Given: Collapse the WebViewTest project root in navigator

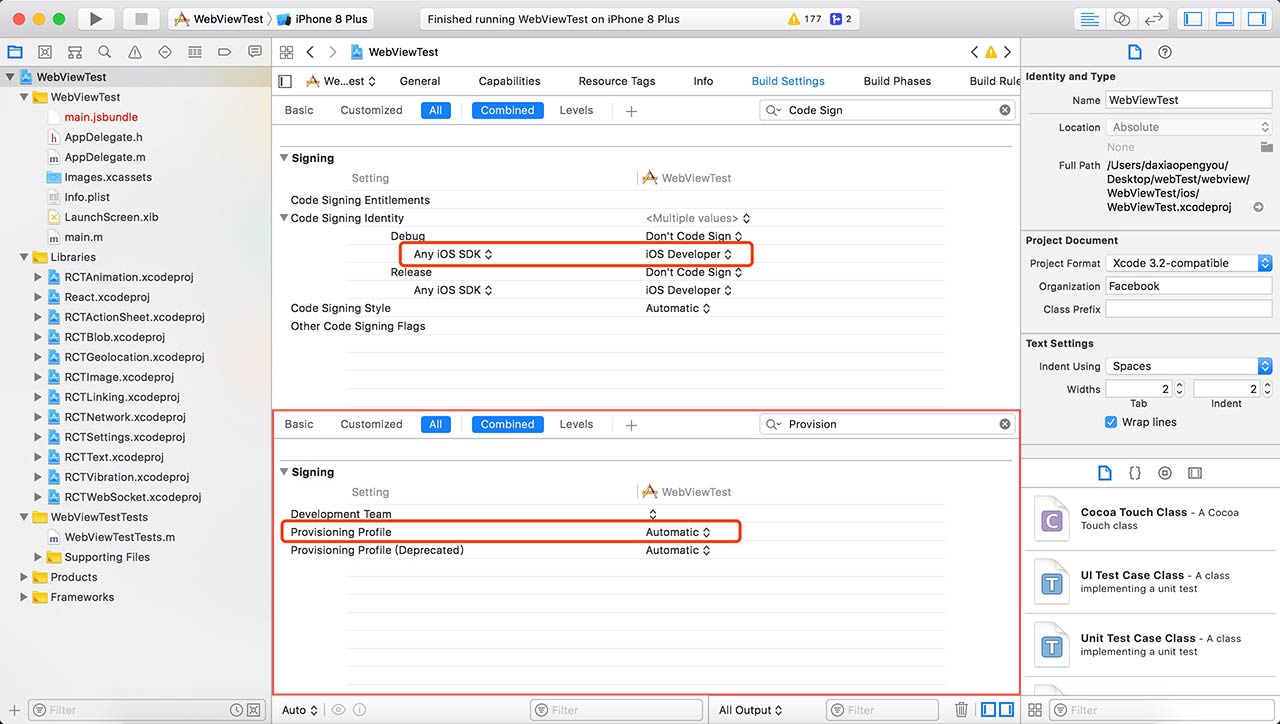Looking at the screenshot, I should (x=11, y=77).
